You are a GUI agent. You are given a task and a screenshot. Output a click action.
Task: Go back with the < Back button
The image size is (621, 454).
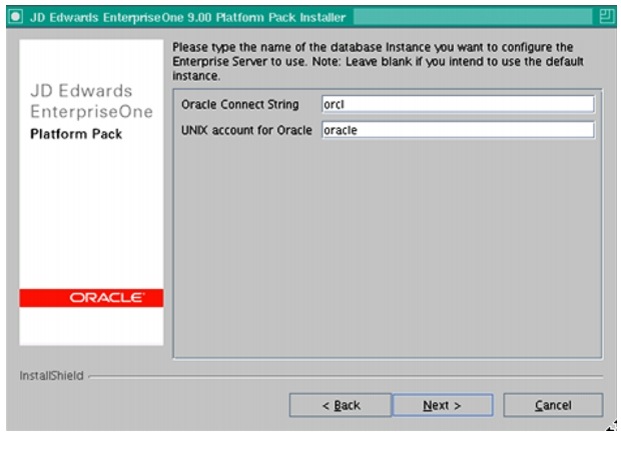coord(340,405)
